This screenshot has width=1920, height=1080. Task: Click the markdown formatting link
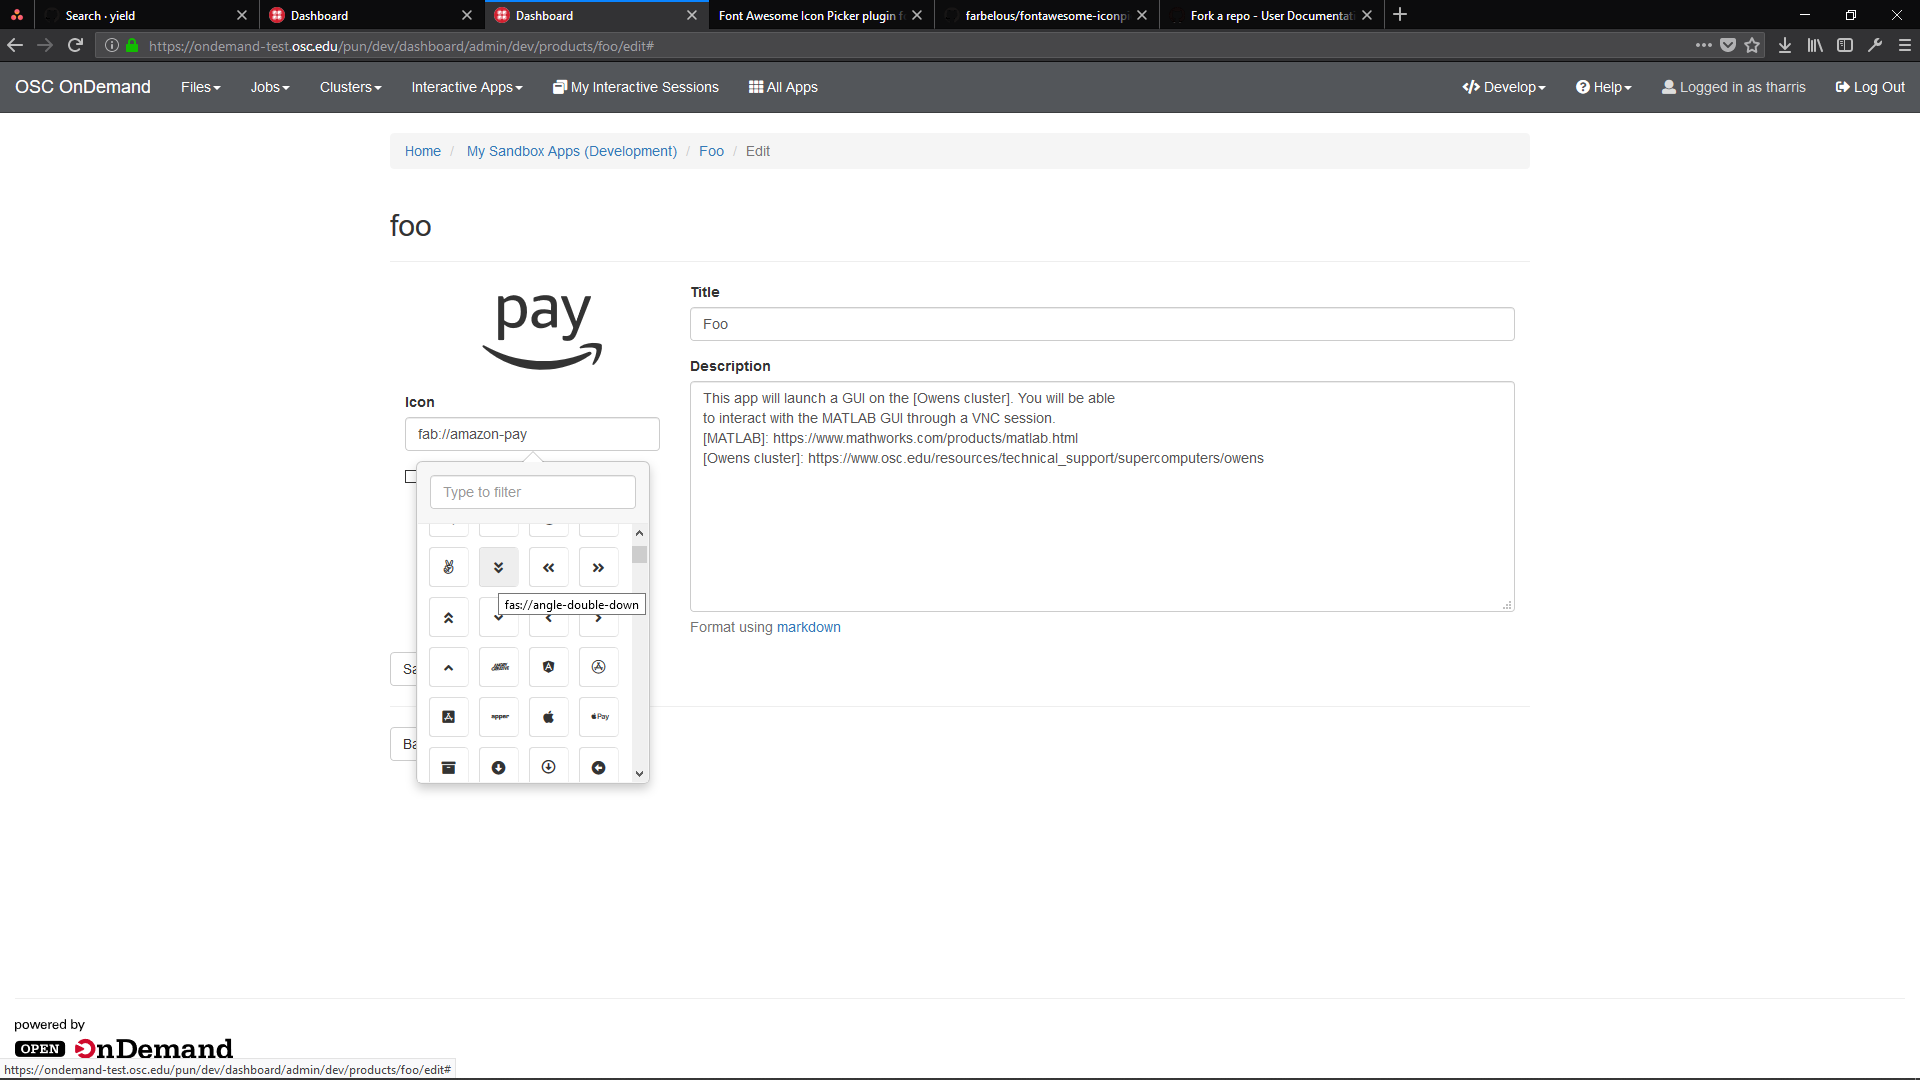click(809, 627)
